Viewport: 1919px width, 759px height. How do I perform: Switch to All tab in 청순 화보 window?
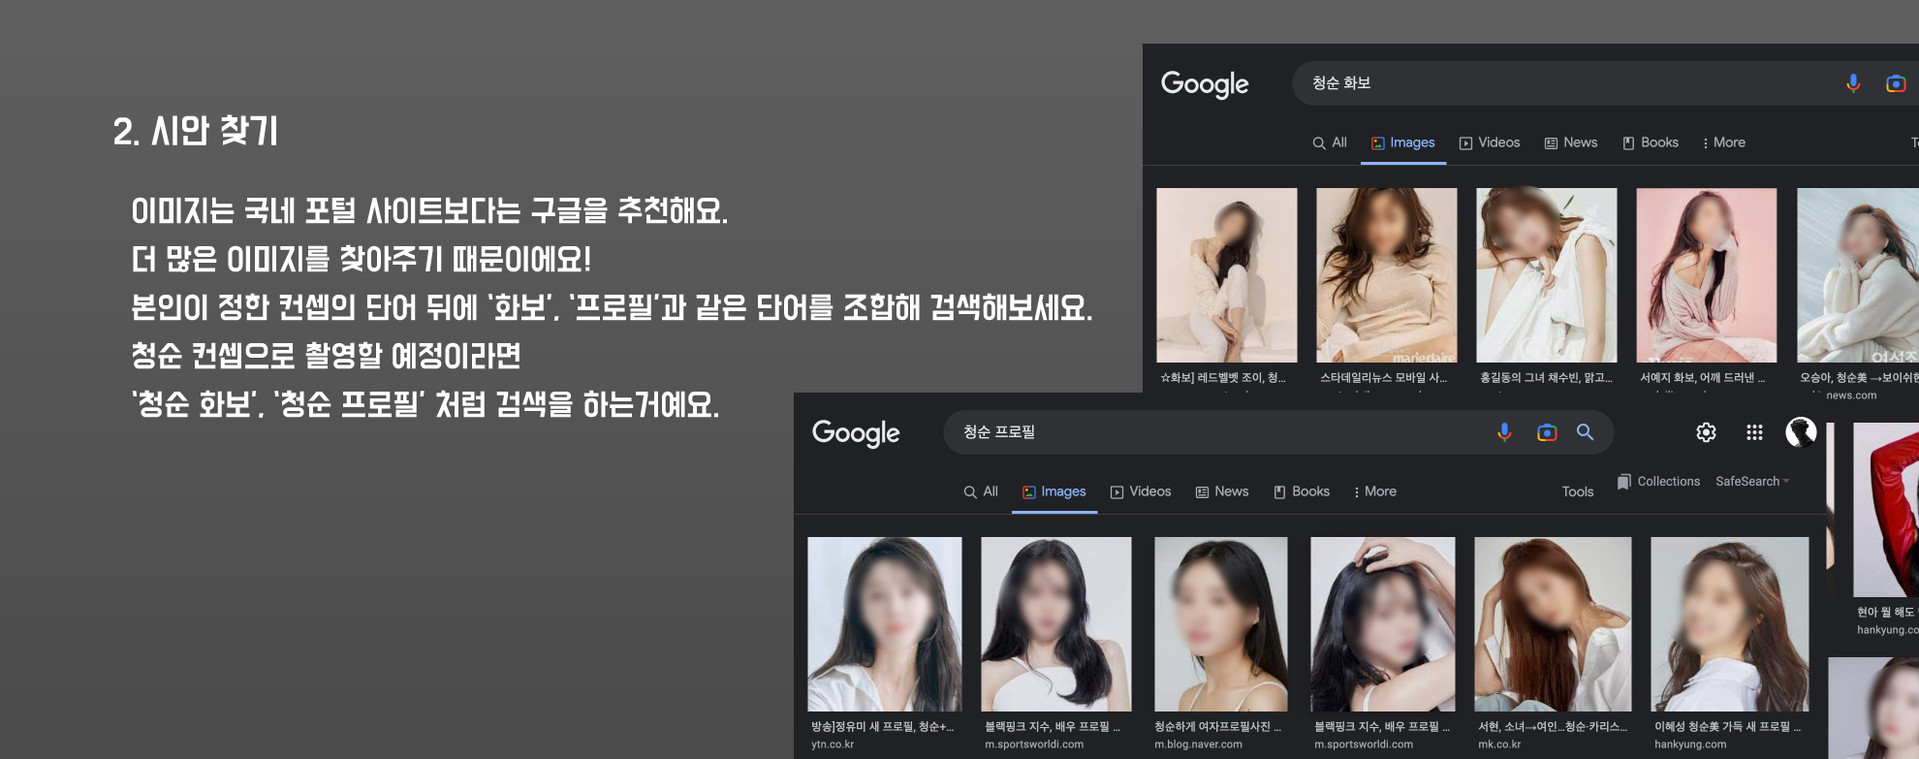click(1330, 143)
